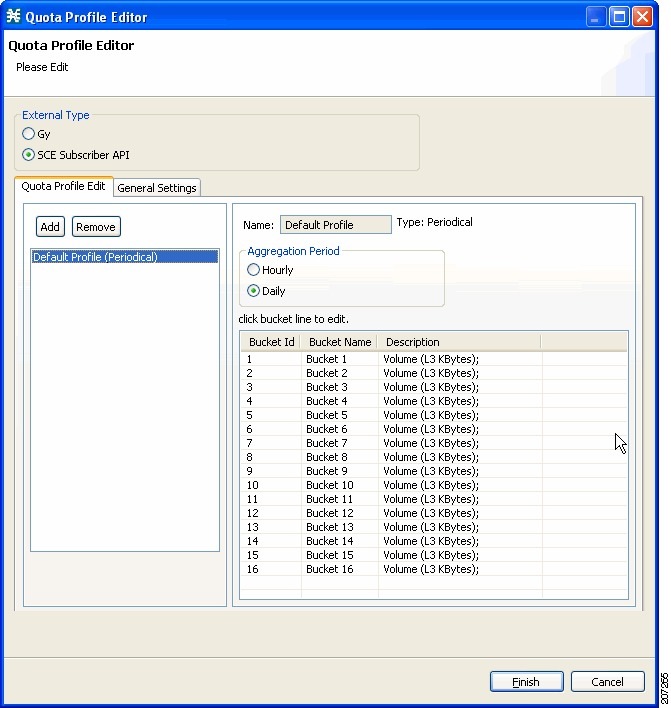The height and width of the screenshot is (708, 671).
Task: Click the Bucket Id column header
Action: (x=271, y=342)
